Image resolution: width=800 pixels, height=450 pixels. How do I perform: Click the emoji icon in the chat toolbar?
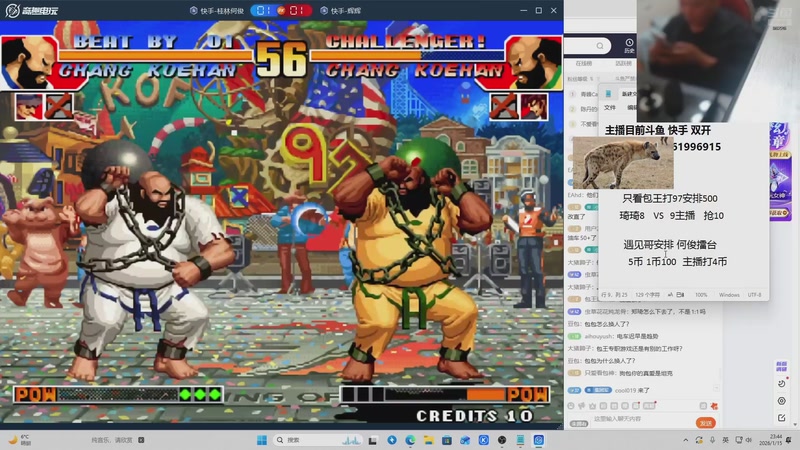pyautogui.click(x=571, y=406)
